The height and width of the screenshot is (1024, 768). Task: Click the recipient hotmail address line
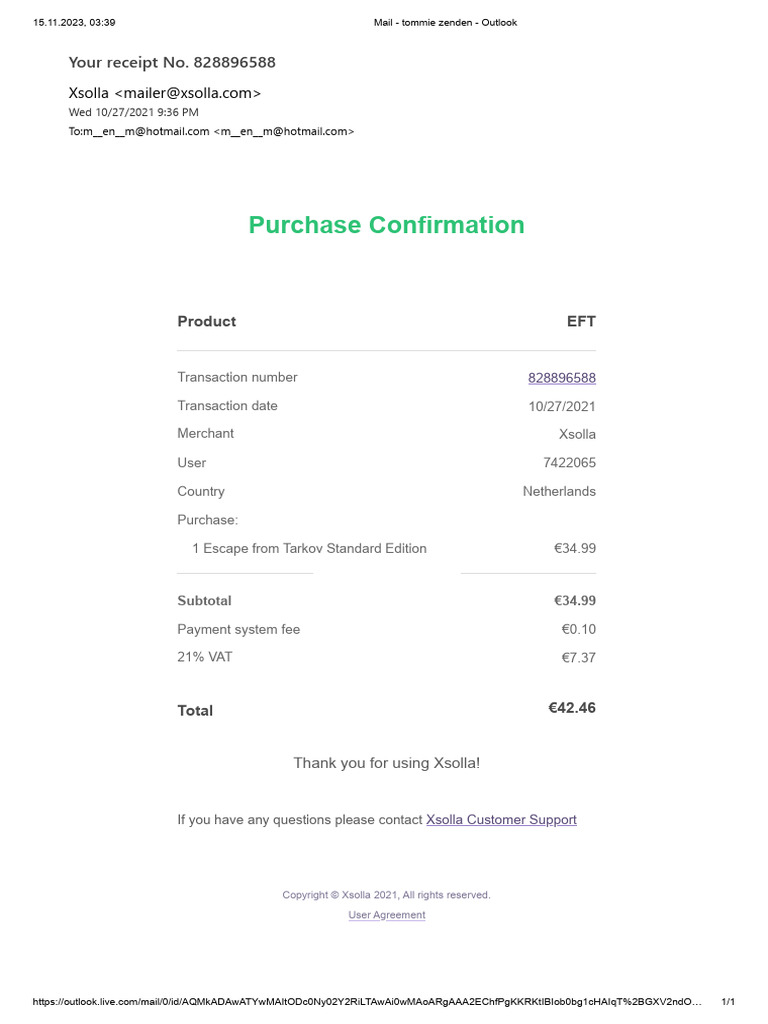pyautogui.click(x=211, y=131)
